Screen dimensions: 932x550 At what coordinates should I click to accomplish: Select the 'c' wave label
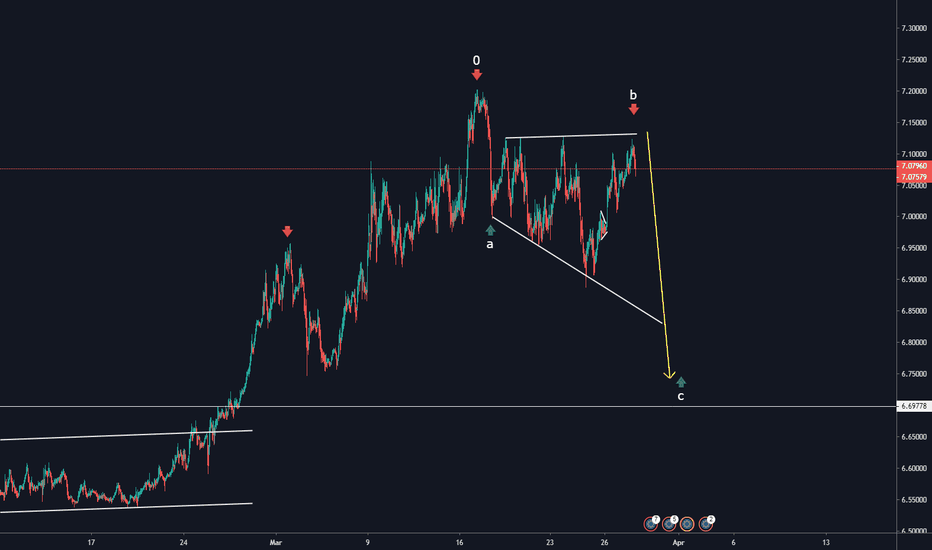681,396
